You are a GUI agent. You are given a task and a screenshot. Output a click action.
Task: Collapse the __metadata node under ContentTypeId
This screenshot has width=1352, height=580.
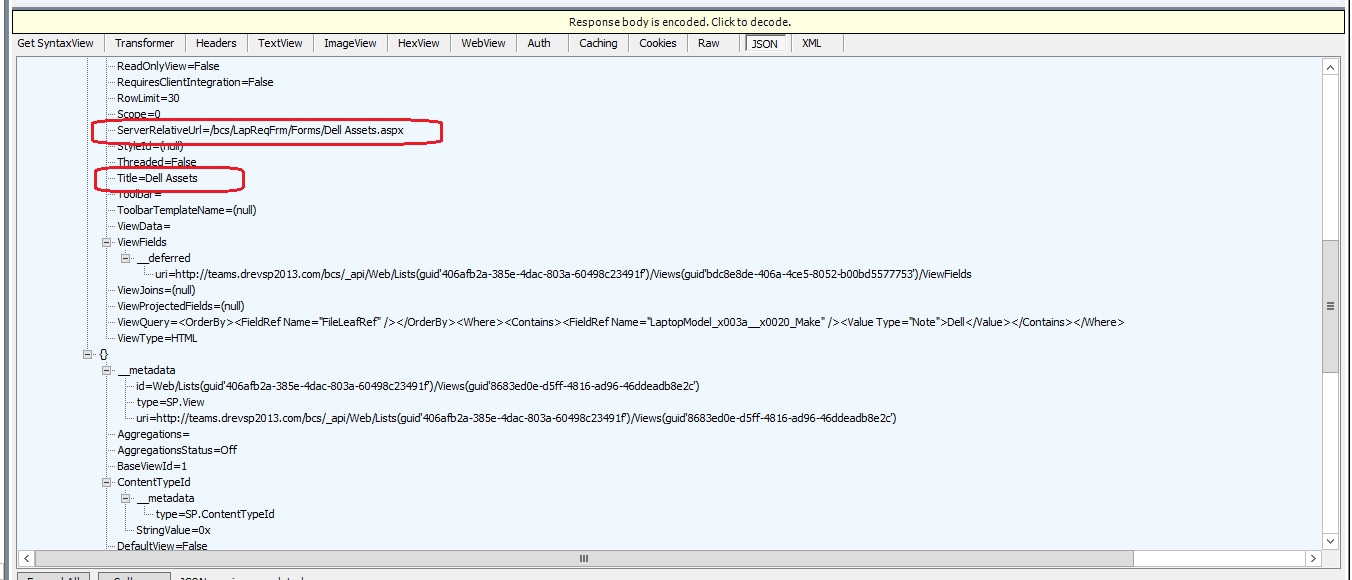point(125,498)
